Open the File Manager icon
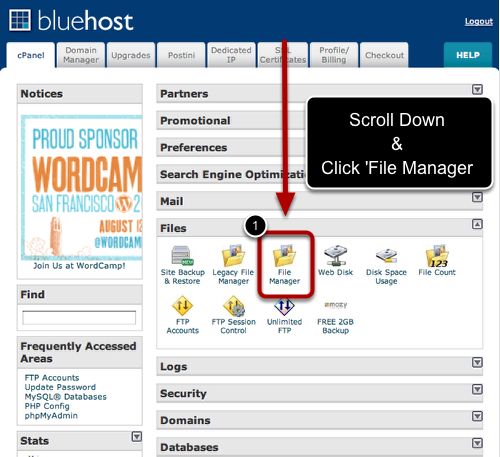The image size is (500, 457). click(284, 264)
